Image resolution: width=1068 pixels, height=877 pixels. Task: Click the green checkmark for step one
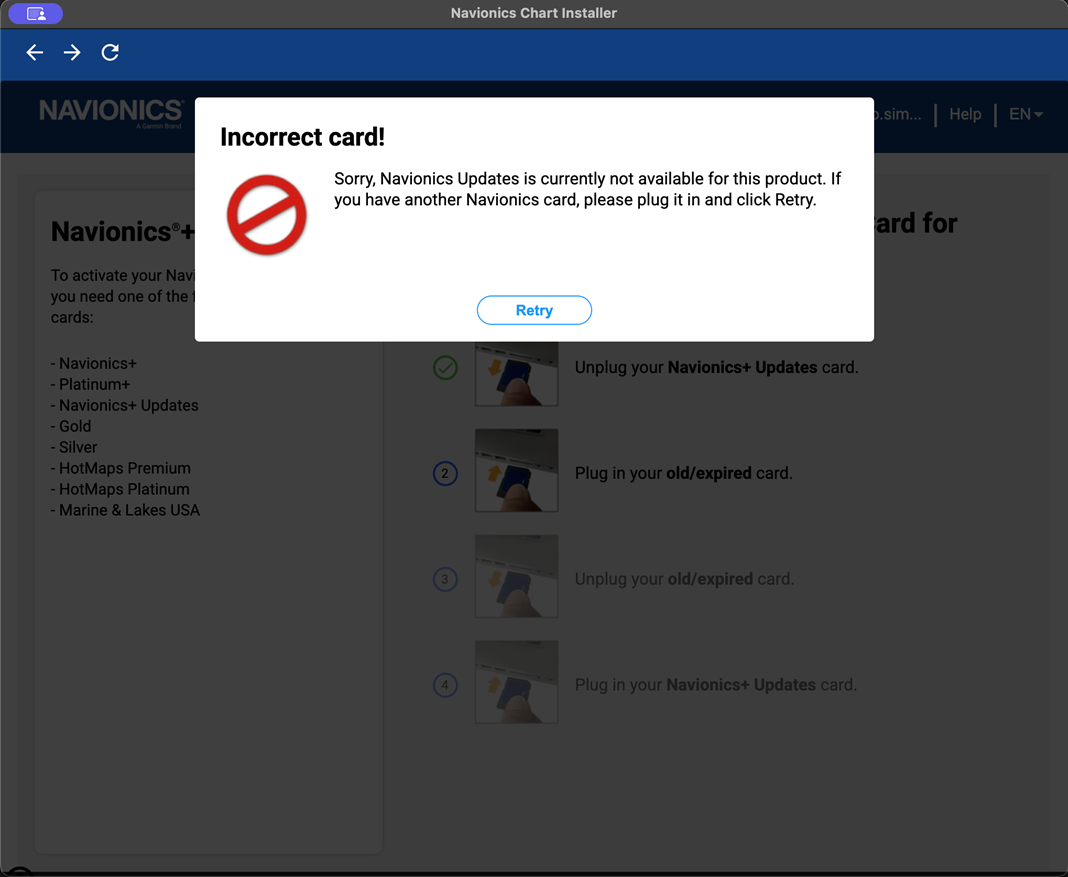click(x=445, y=368)
